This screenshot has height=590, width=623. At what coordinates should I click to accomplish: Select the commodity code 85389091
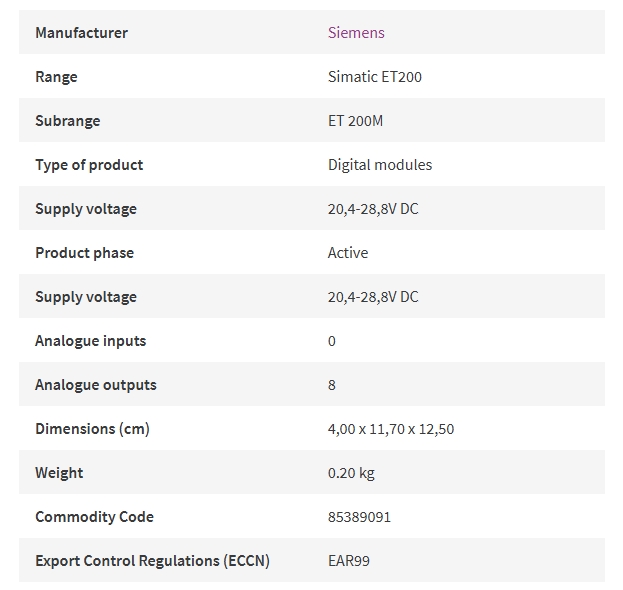(x=359, y=517)
